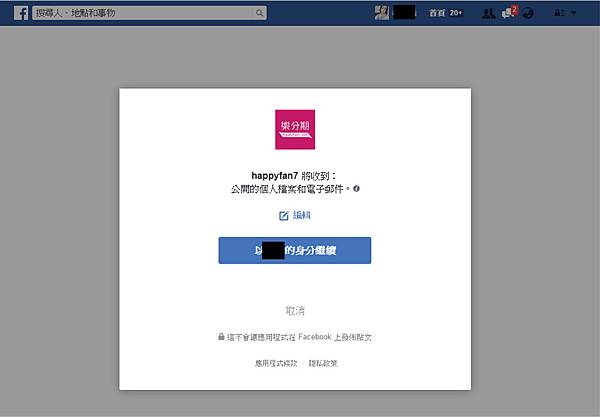Open the friend requests icon
Viewport: 600px width, 417px height.
[488, 13]
